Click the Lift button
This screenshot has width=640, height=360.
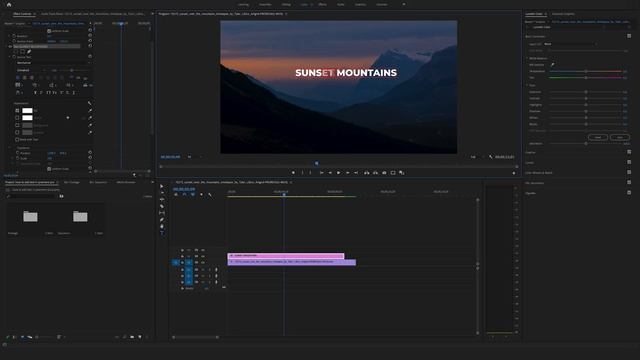367,173
